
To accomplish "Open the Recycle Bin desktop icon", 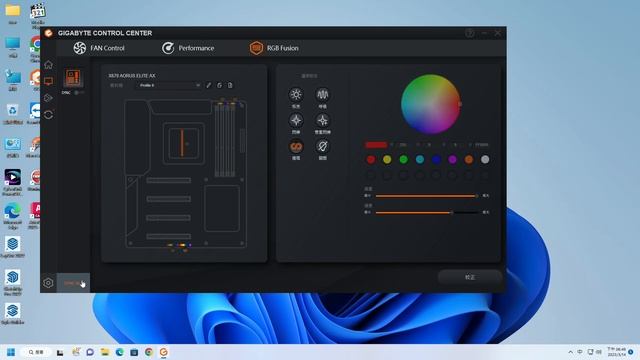I will coord(13,113).
